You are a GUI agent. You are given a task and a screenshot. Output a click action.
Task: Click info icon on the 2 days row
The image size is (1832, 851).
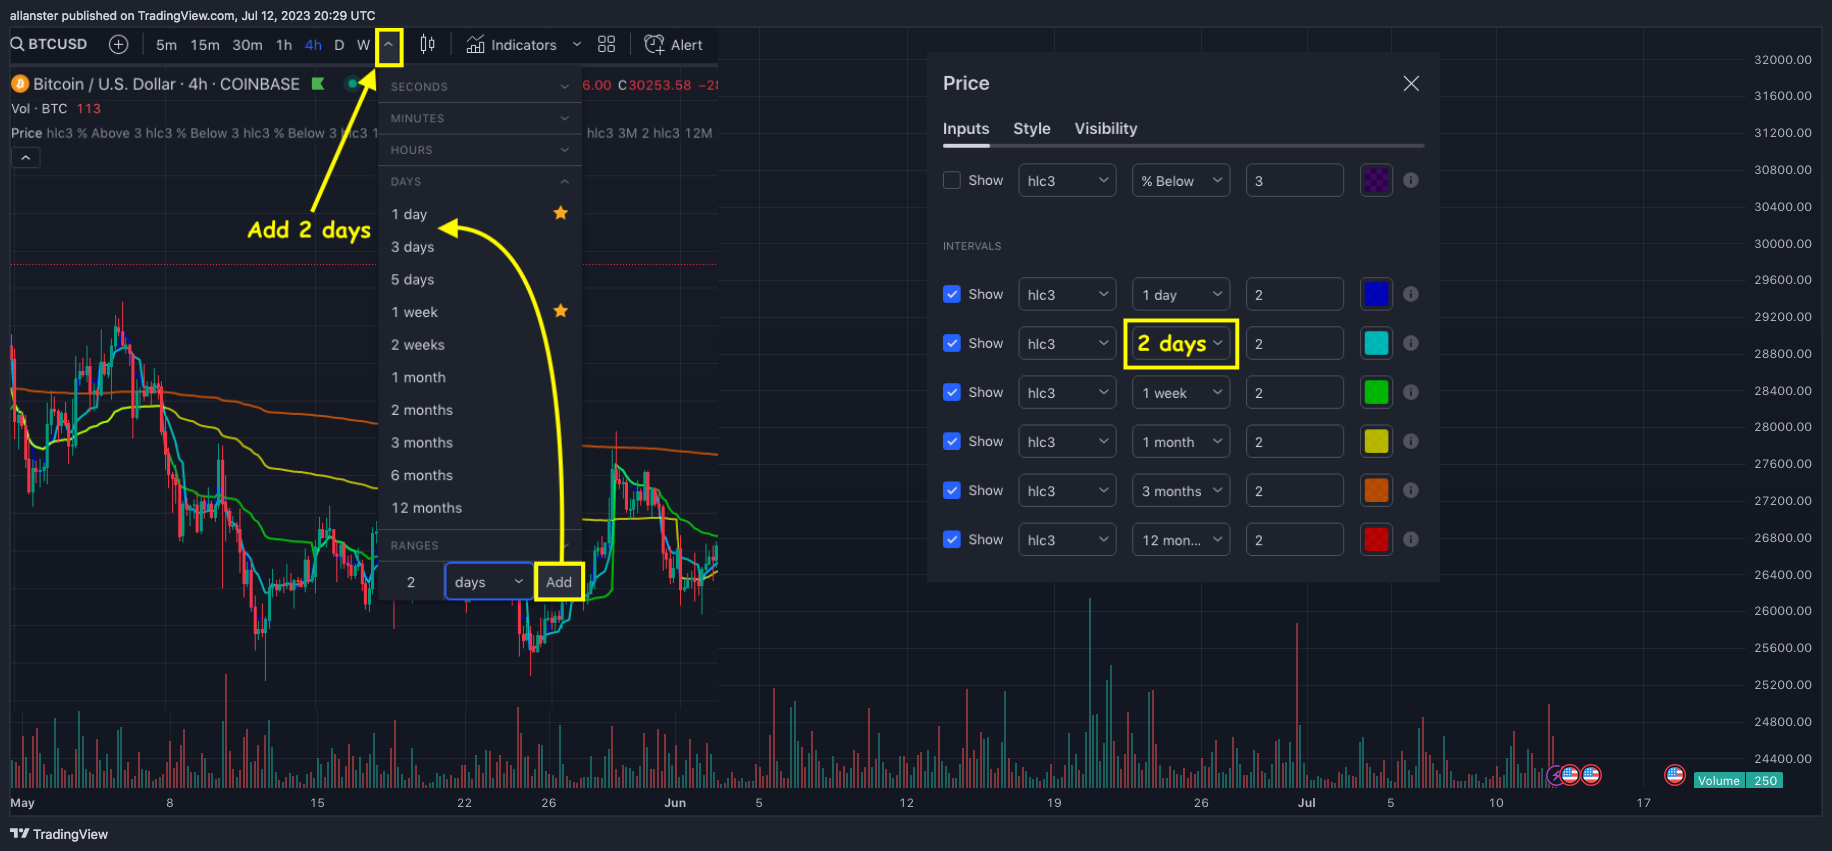(1410, 343)
